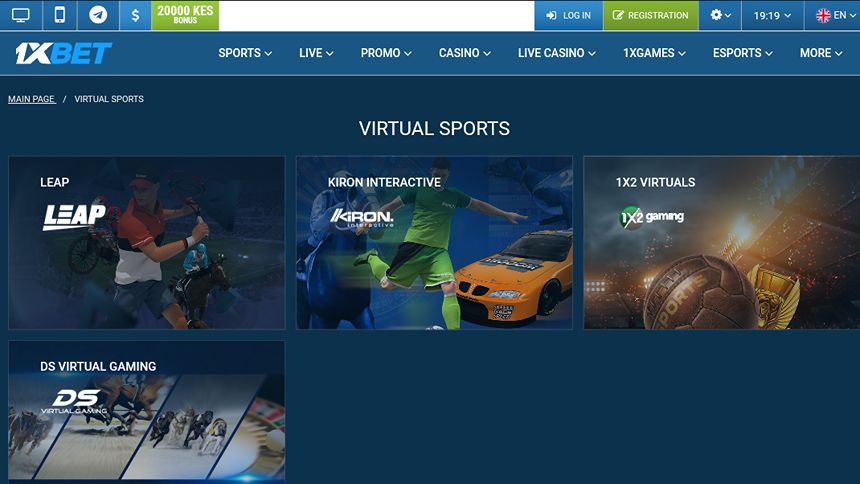Go to the 1XBET logo home
The height and width of the screenshot is (484, 860).
pyautogui.click(x=64, y=53)
